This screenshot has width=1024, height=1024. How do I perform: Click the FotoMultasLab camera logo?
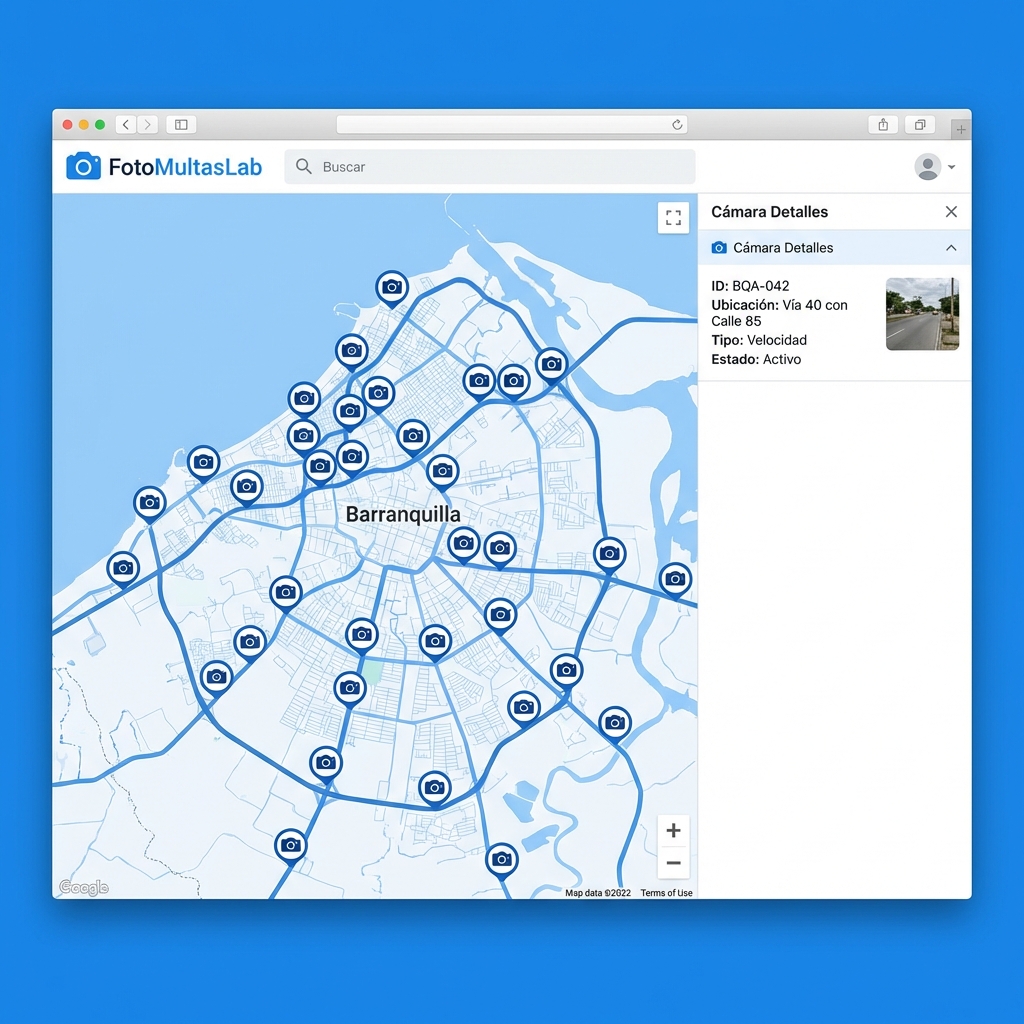point(85,167)
